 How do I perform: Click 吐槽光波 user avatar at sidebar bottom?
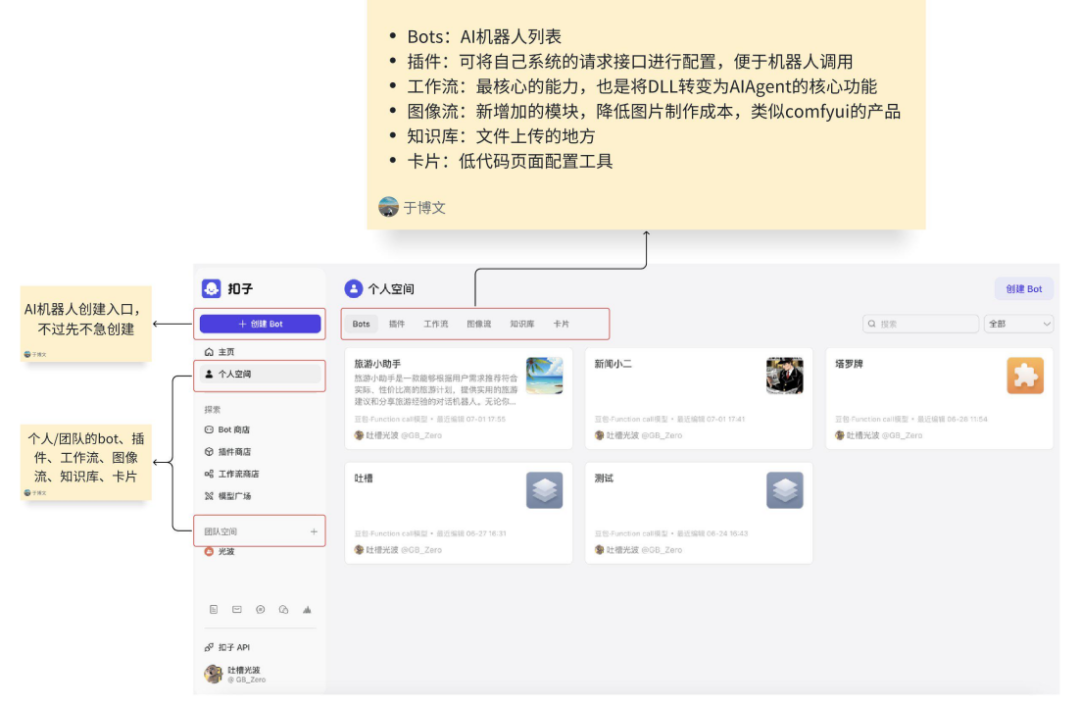tap(214, 674)
